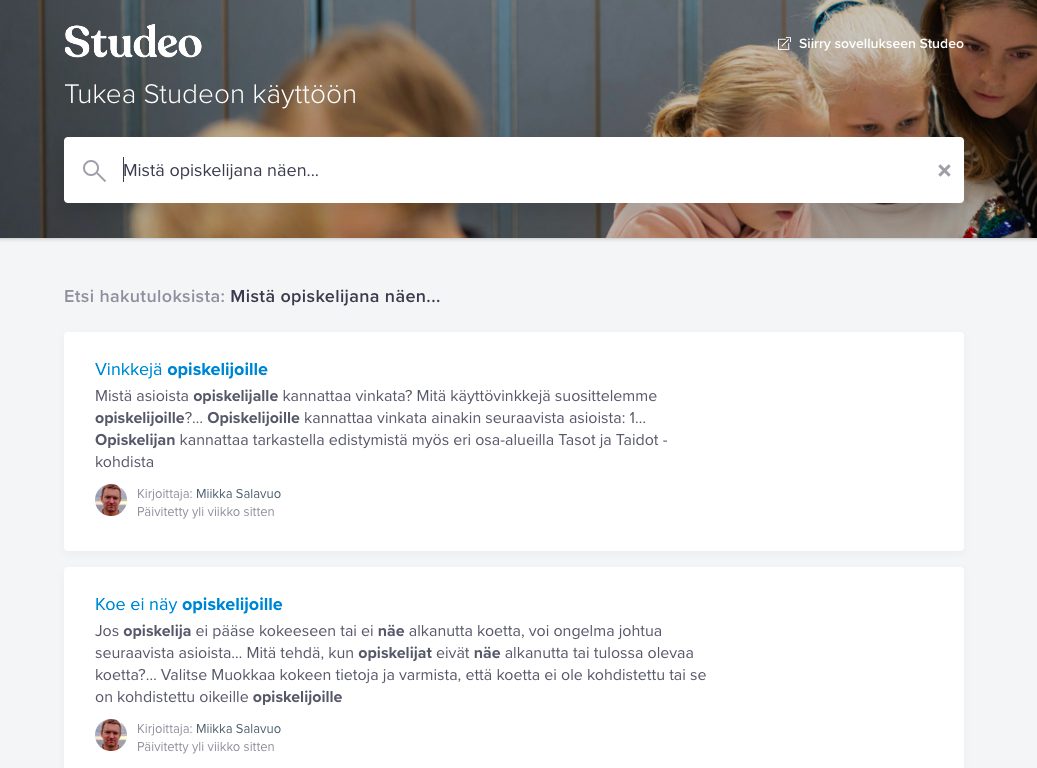The height and width of the screenshot is (768, 1037).
Task: Open the Siirry sovellukseen Studeo link
Action: [x=870, y=44]
